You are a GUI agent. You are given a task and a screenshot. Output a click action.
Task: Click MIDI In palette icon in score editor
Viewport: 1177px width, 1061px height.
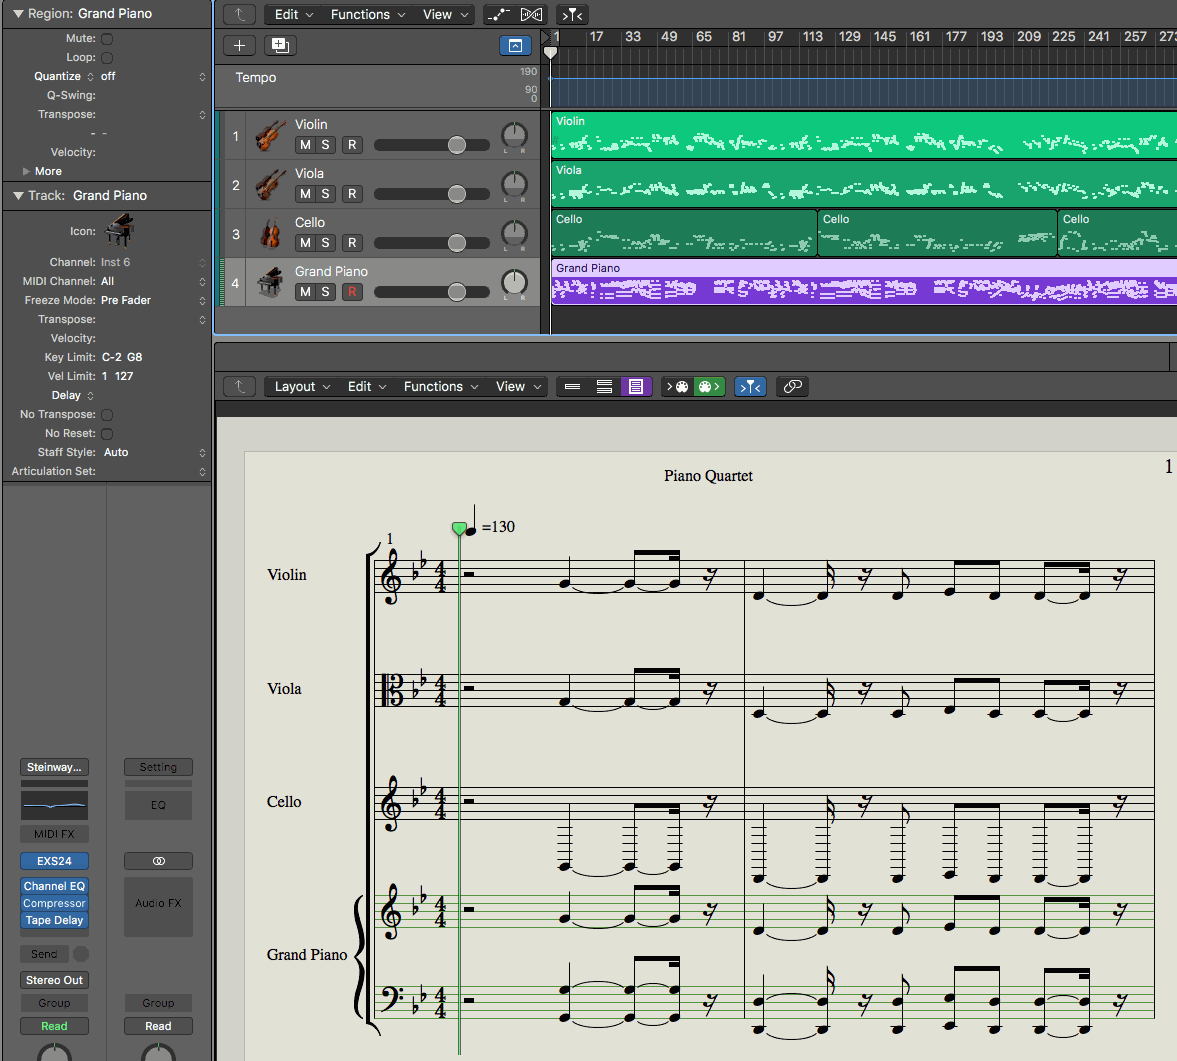coord(679,386)
